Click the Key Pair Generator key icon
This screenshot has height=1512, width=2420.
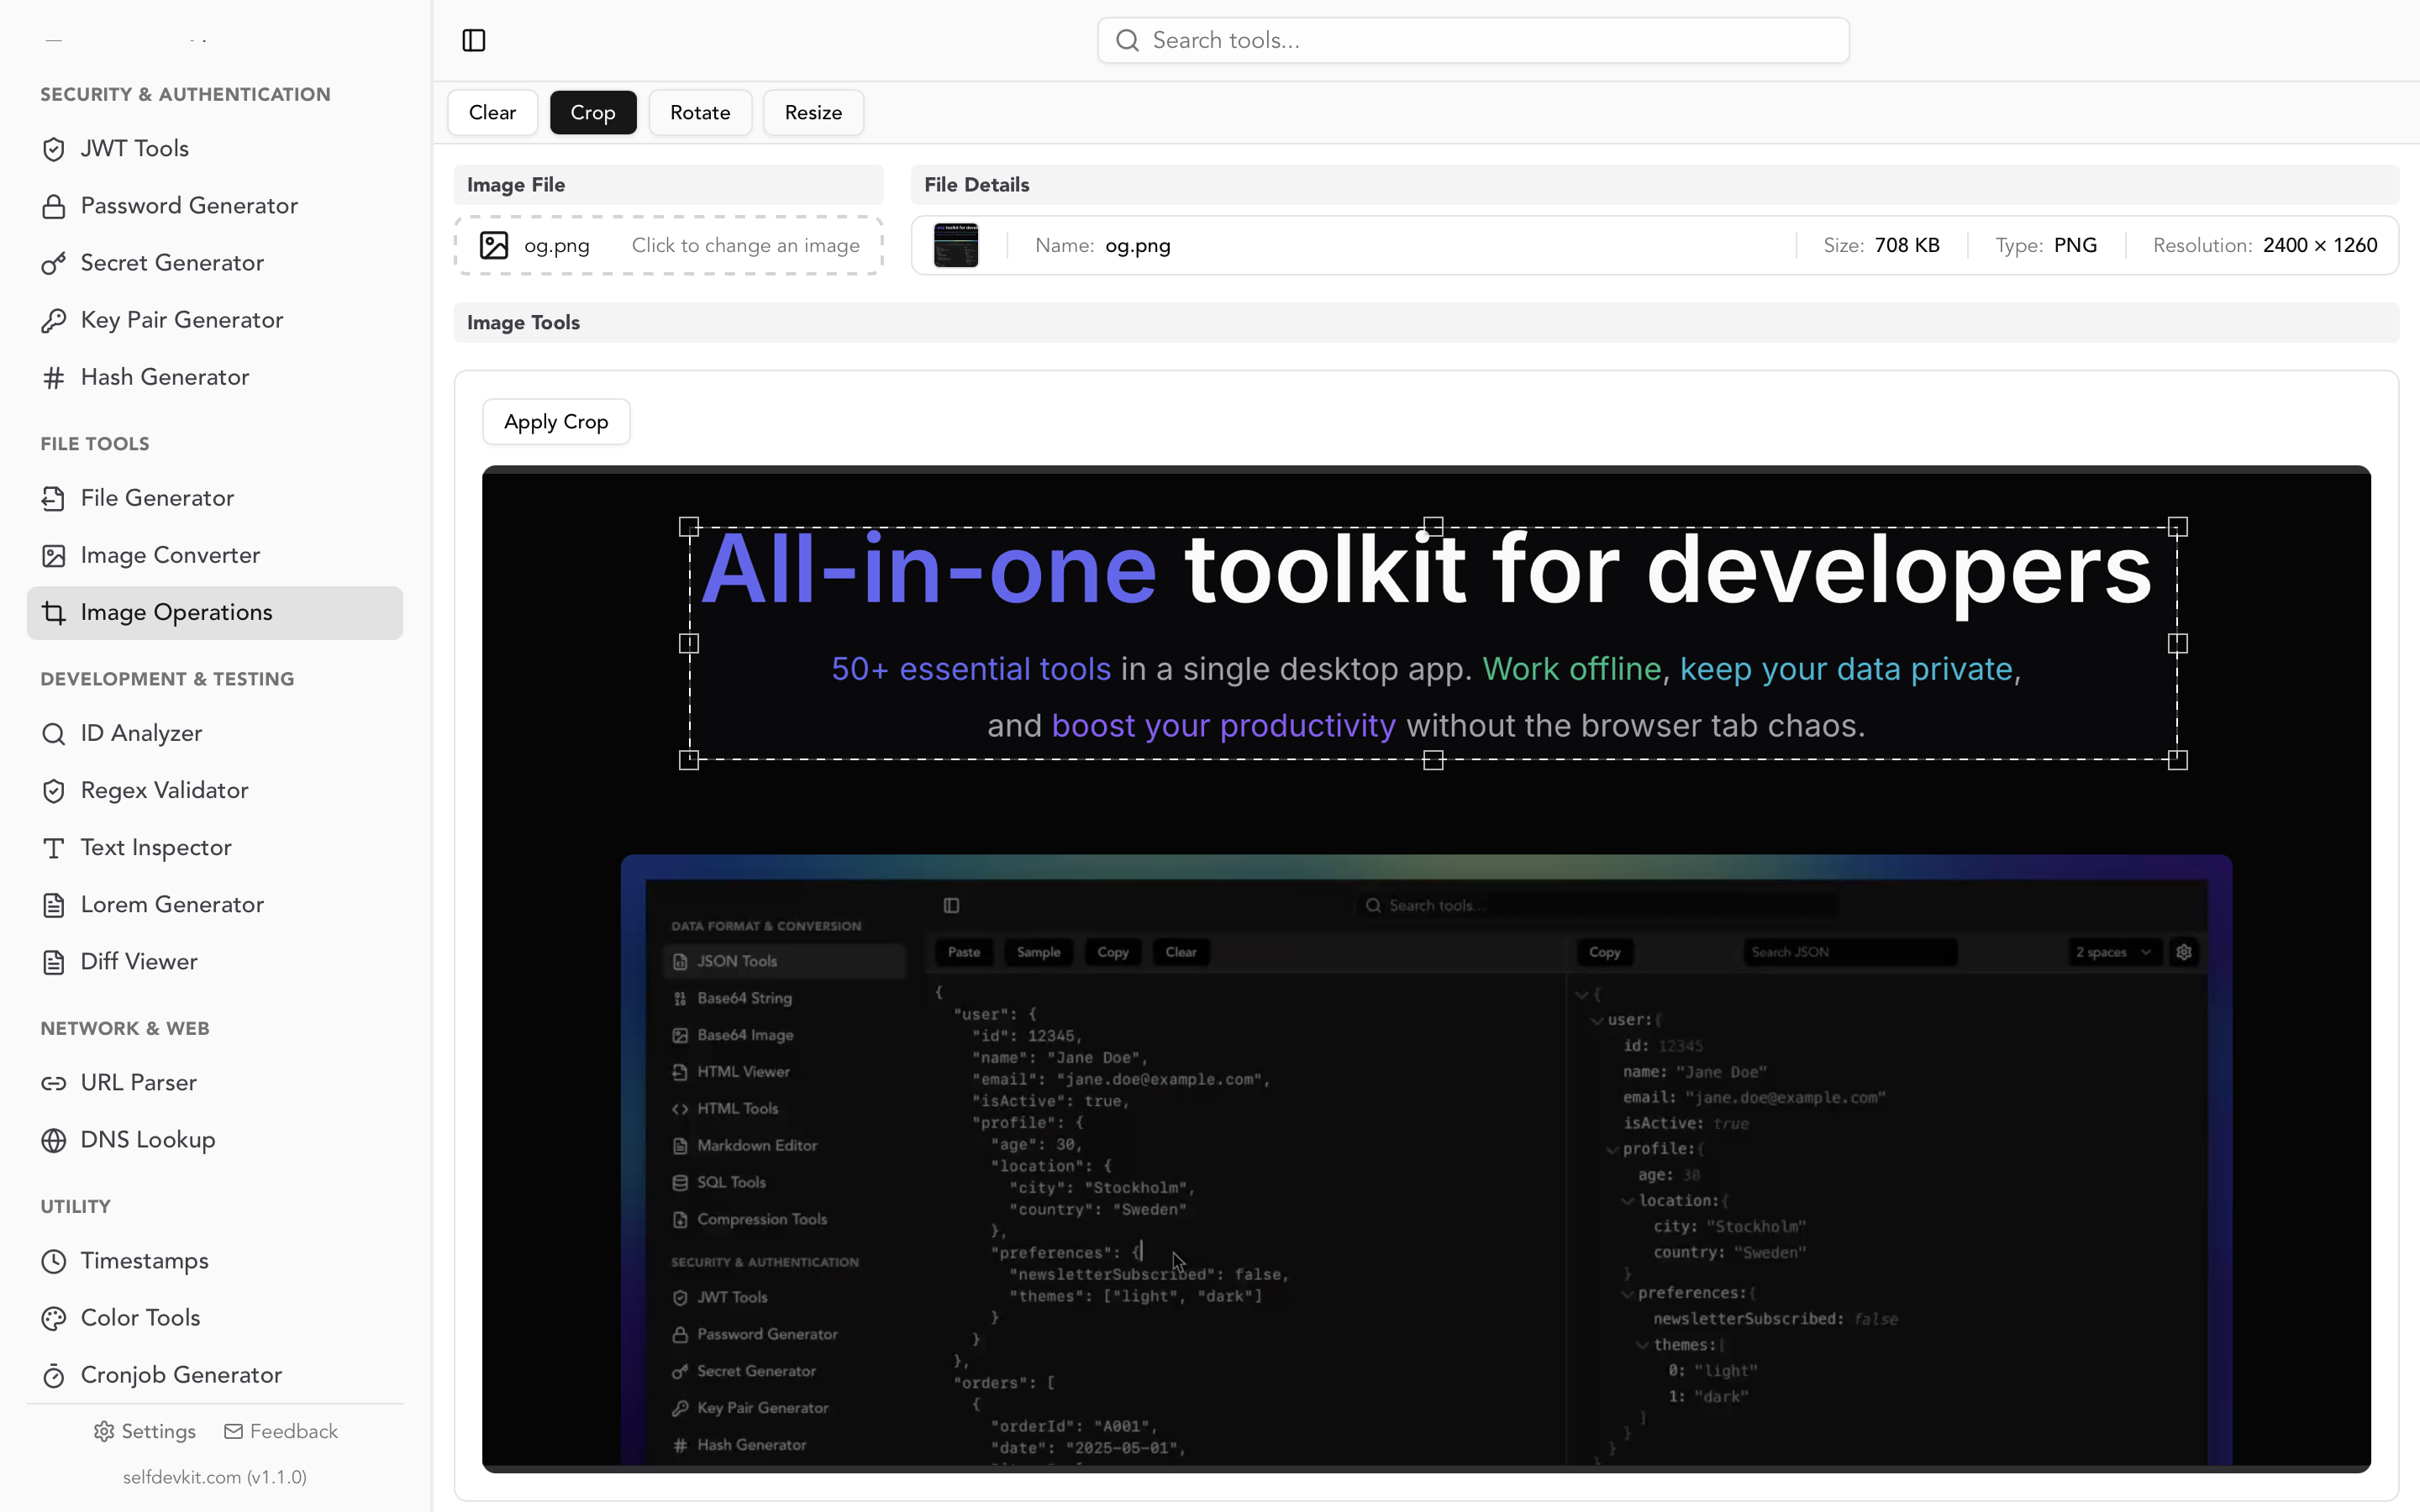(x=54, y=320)
